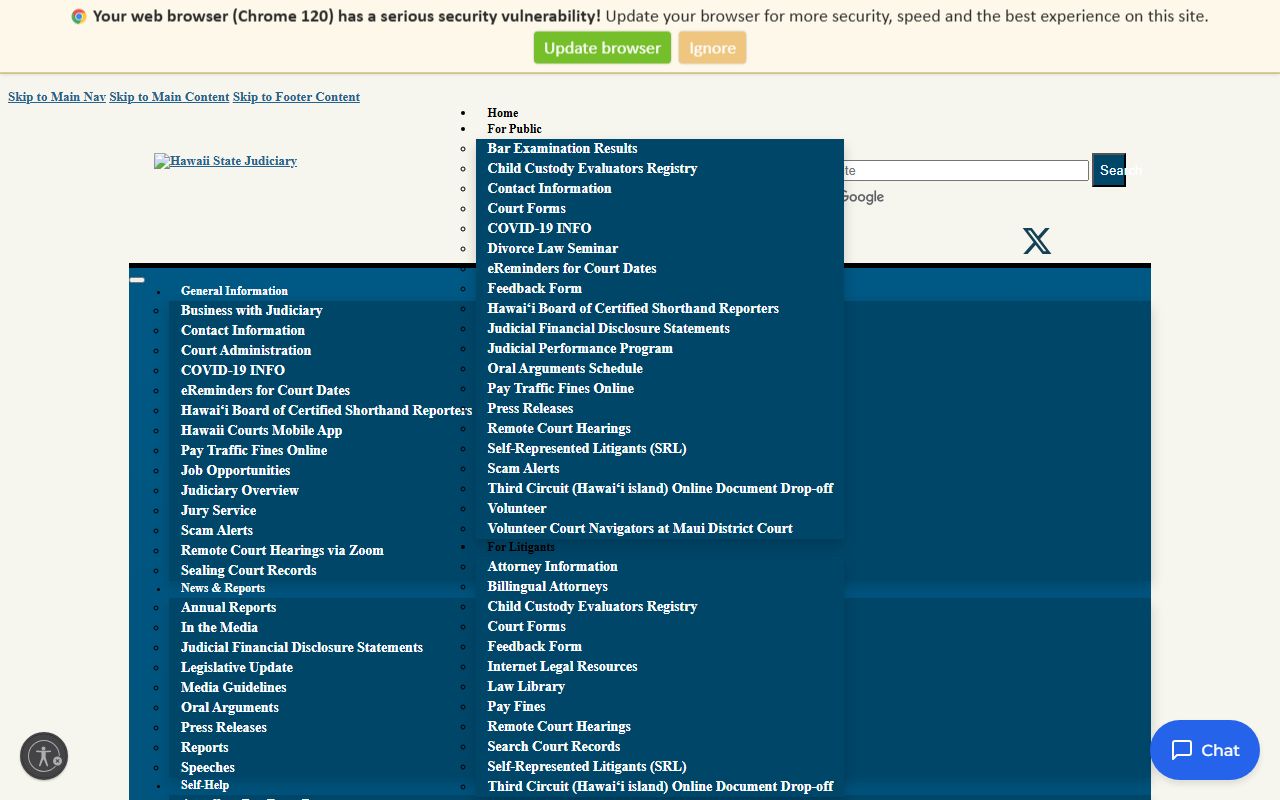
Task: Open the Jury Service link
Action: click(x=218, y=510)
